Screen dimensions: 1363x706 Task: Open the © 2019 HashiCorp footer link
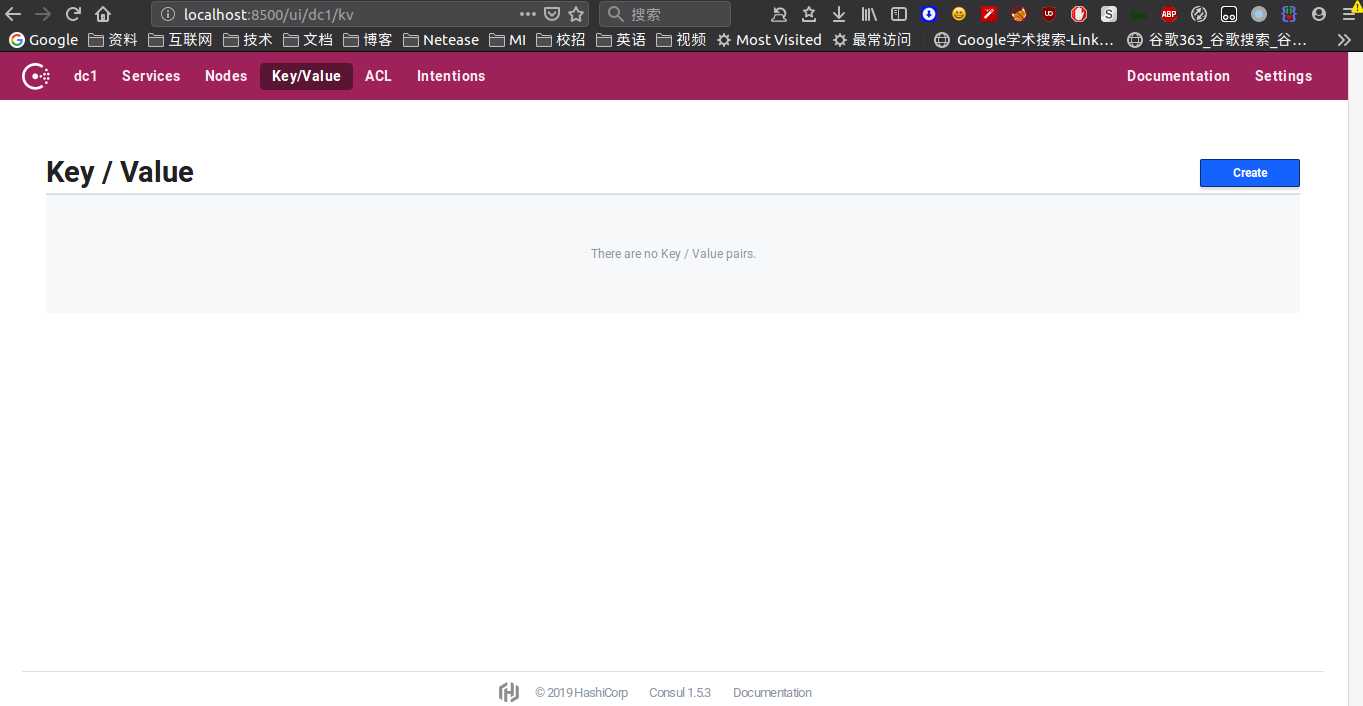581,692
